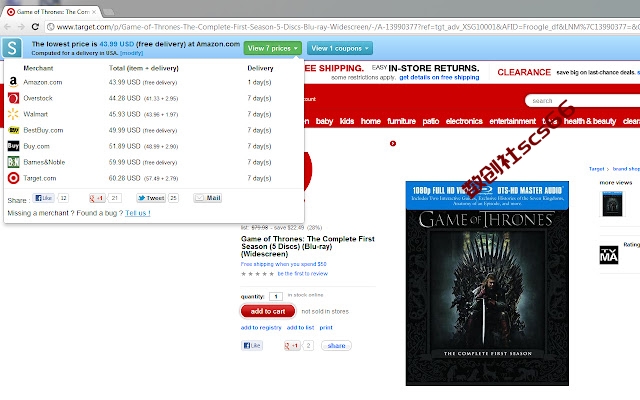Click add to list link

pos(300,327)
